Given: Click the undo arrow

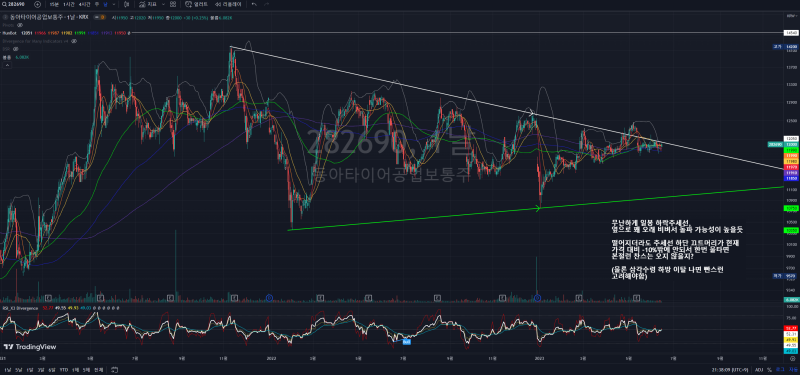Looking at the screenshot, I should pos(254,4).
